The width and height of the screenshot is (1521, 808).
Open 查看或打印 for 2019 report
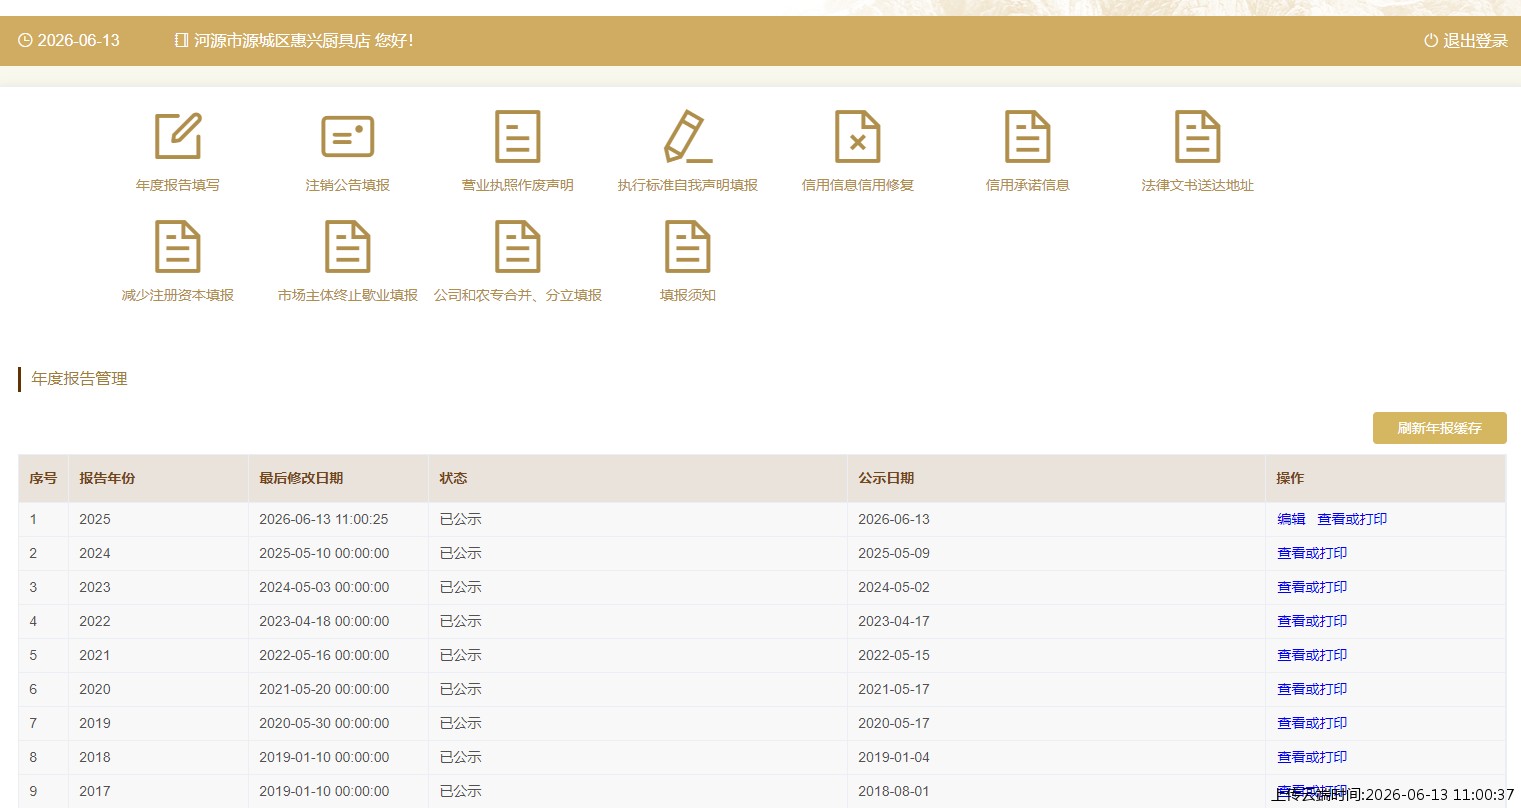tap(1312, 723)
